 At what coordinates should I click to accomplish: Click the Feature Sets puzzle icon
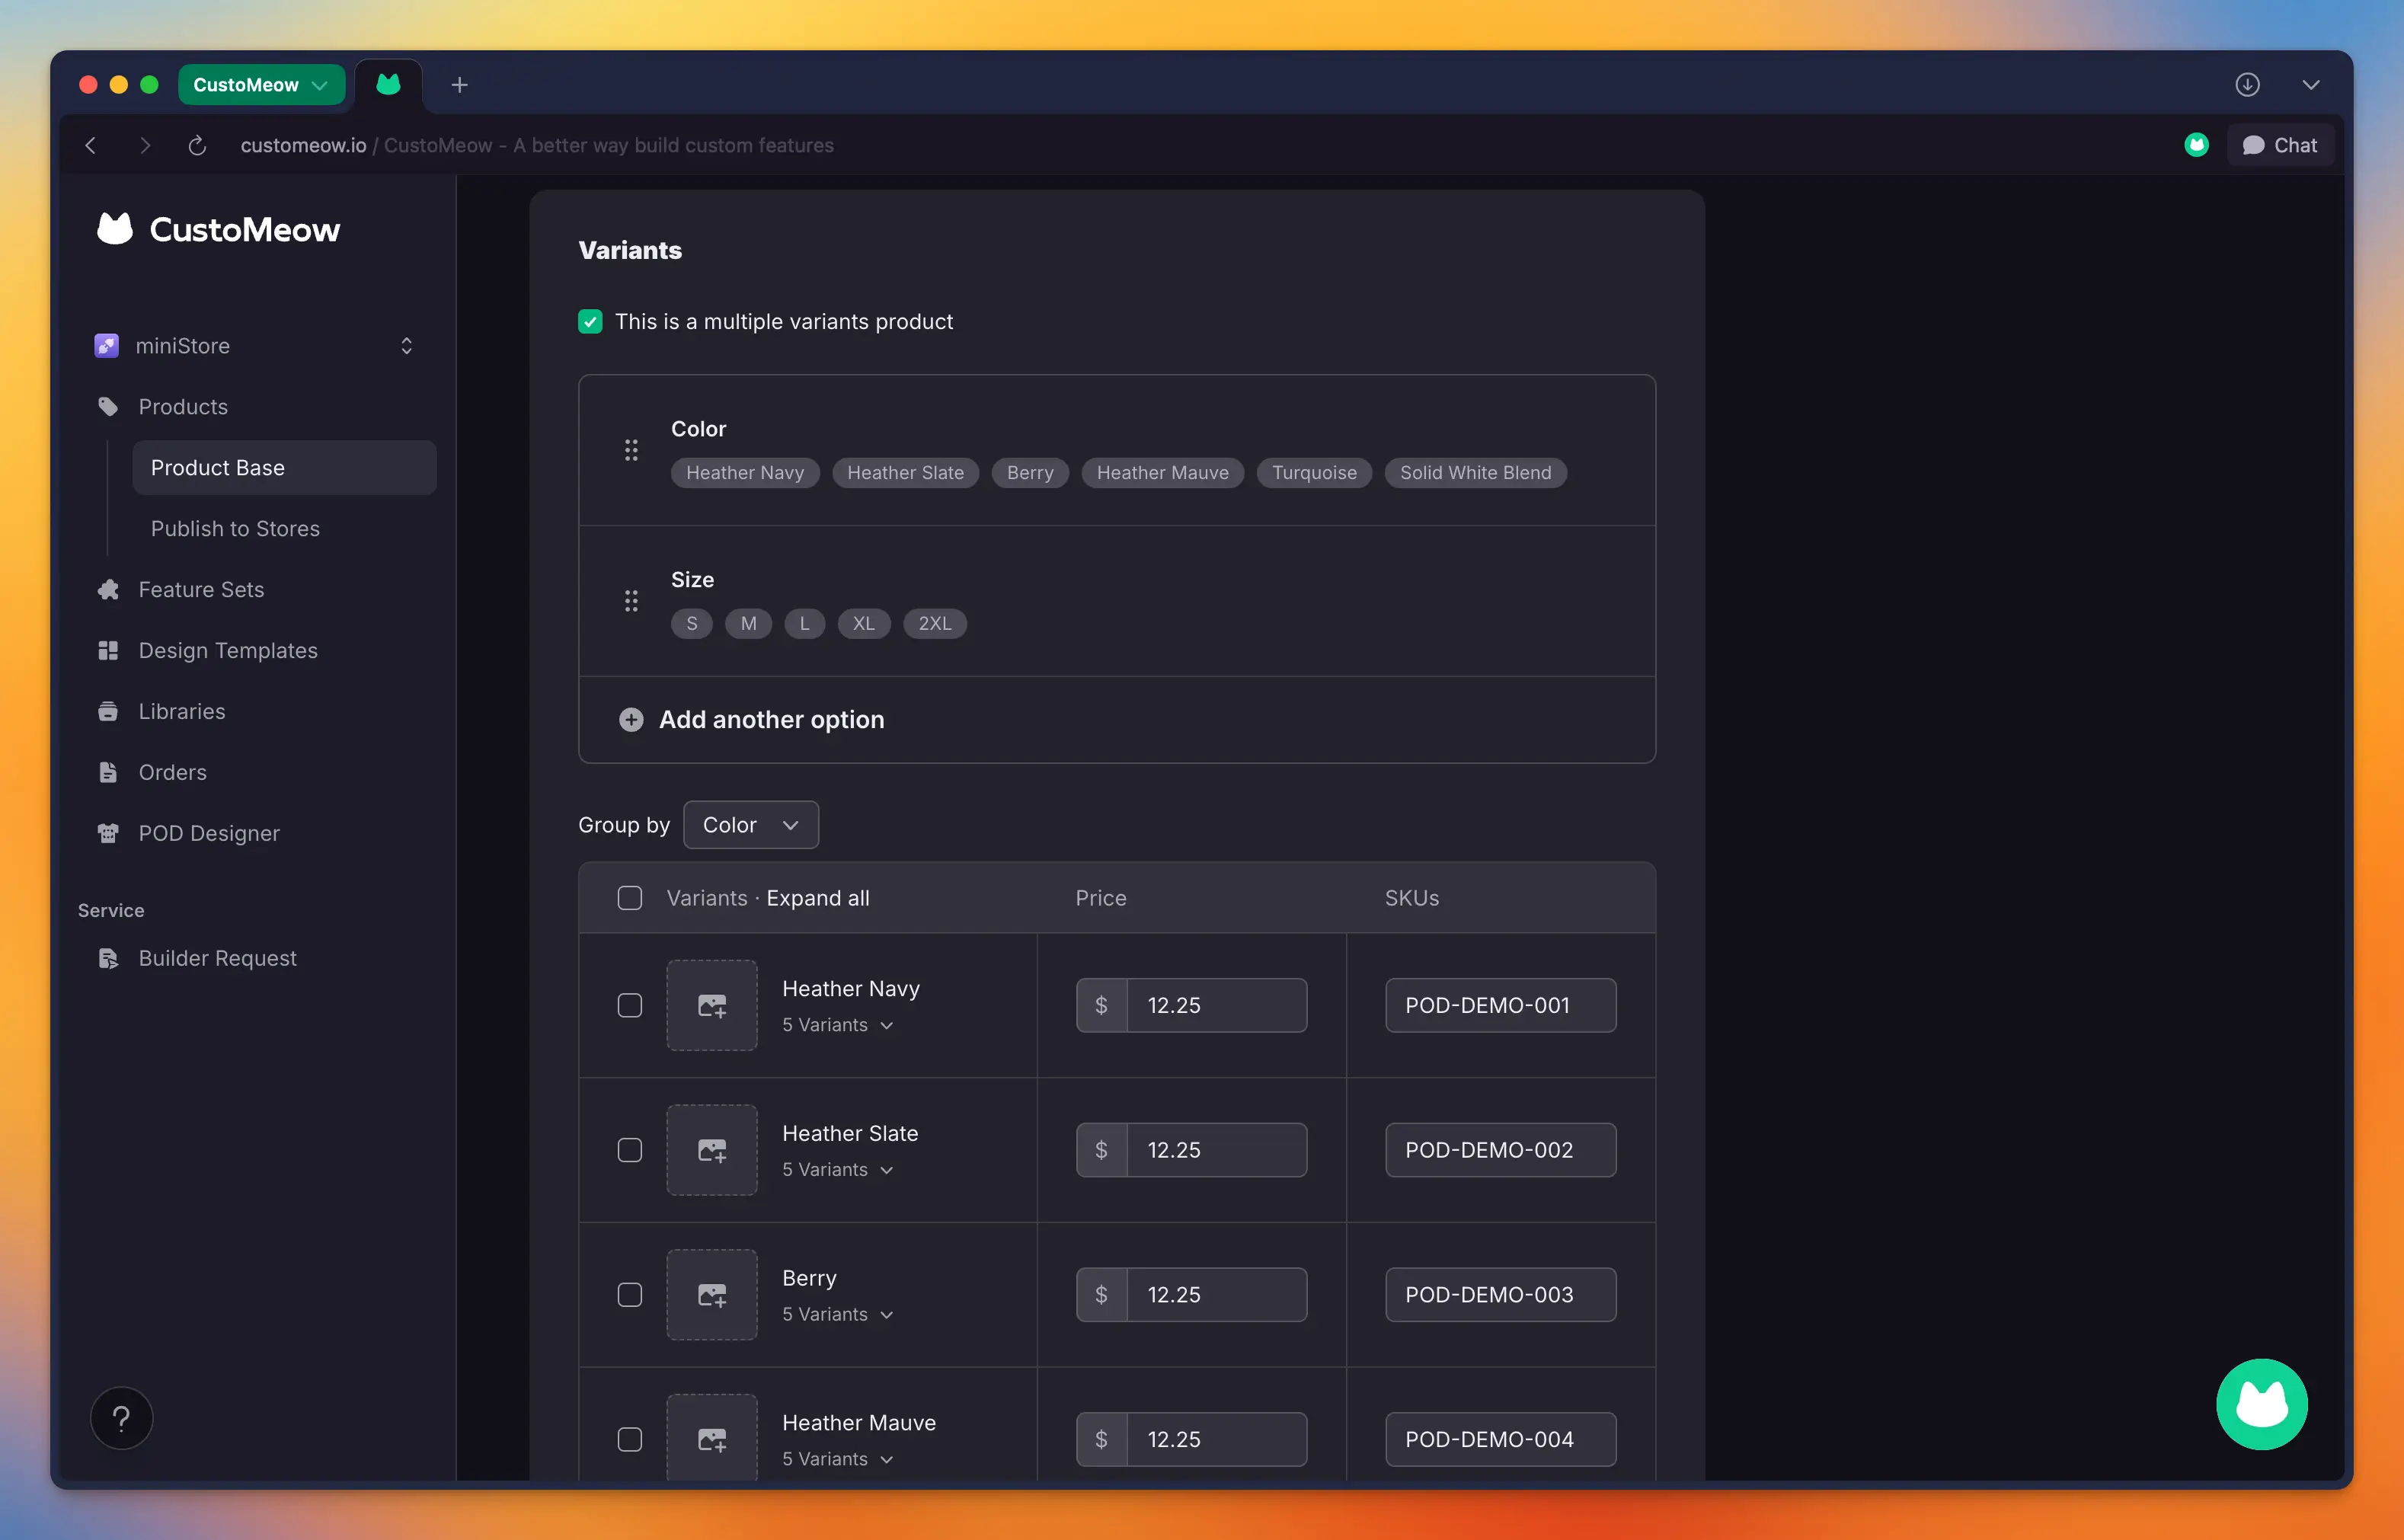[108, 590]
